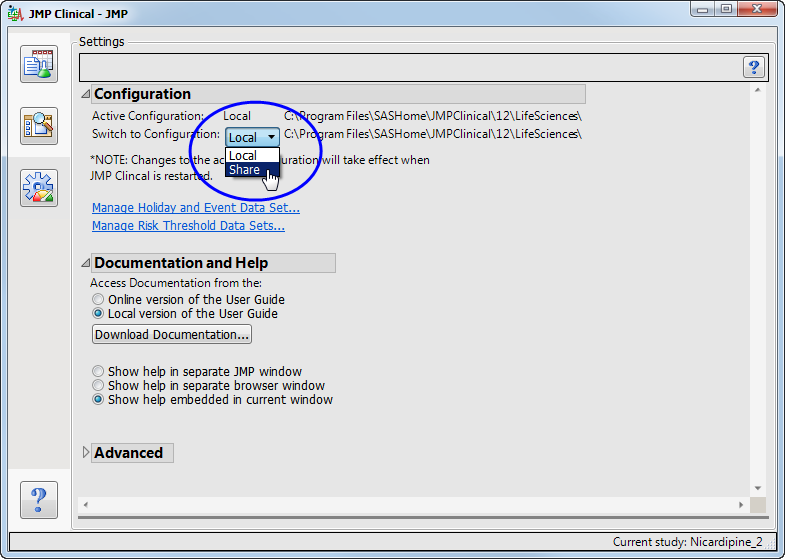Select the Settings gear icon in sidebar
Image resolution: width=785 pixels, height=559 pixels.
[39, 188]
